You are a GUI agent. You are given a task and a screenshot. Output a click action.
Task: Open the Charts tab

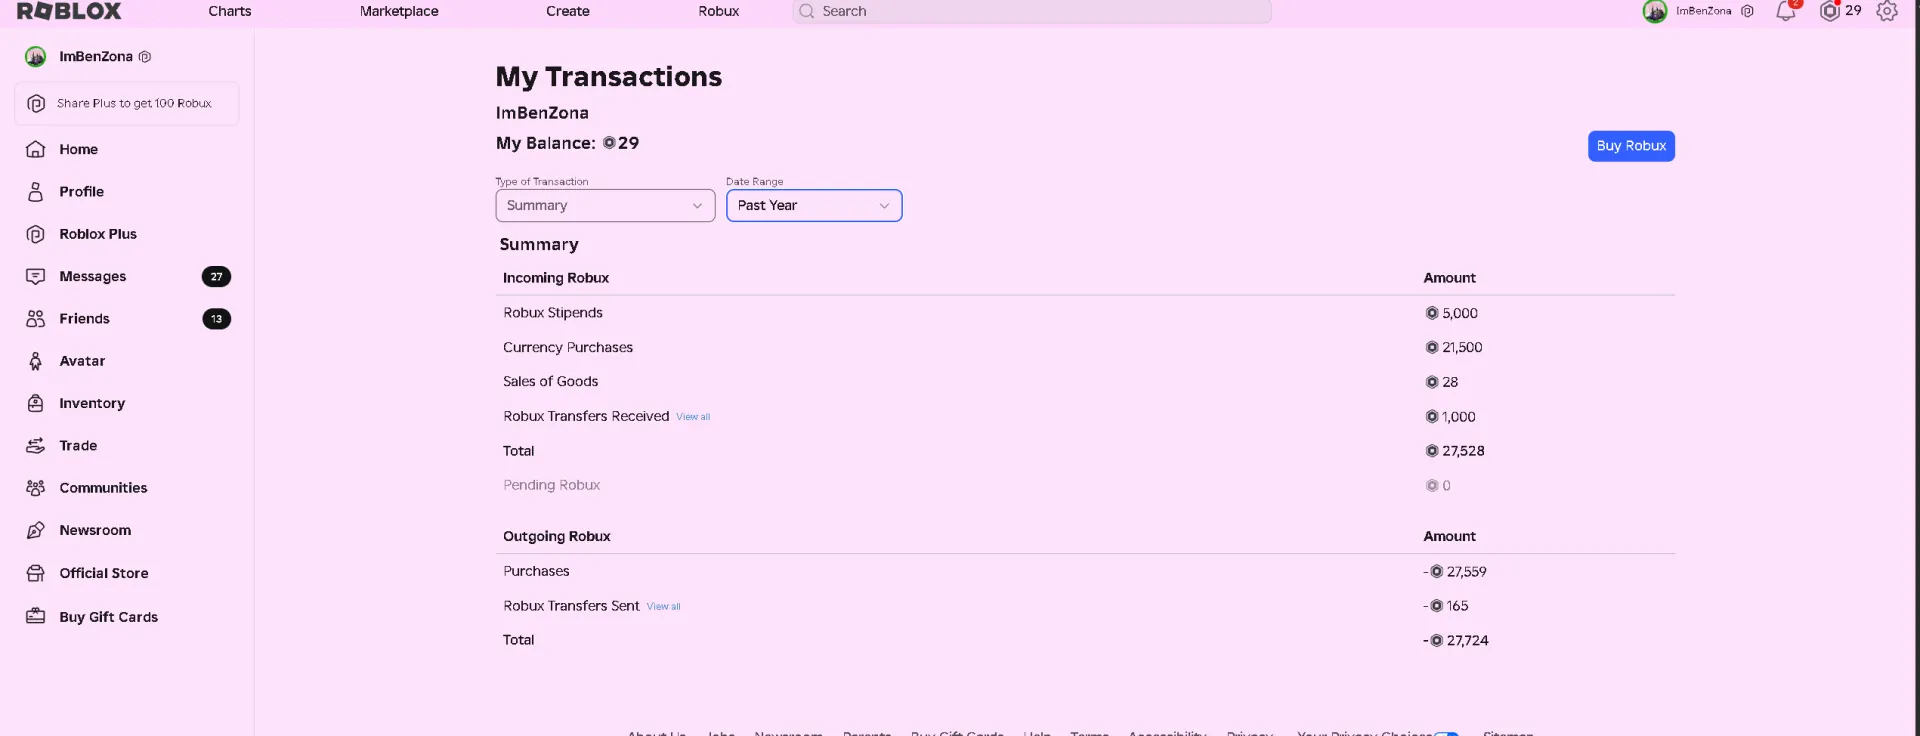[x=230, y=11]
